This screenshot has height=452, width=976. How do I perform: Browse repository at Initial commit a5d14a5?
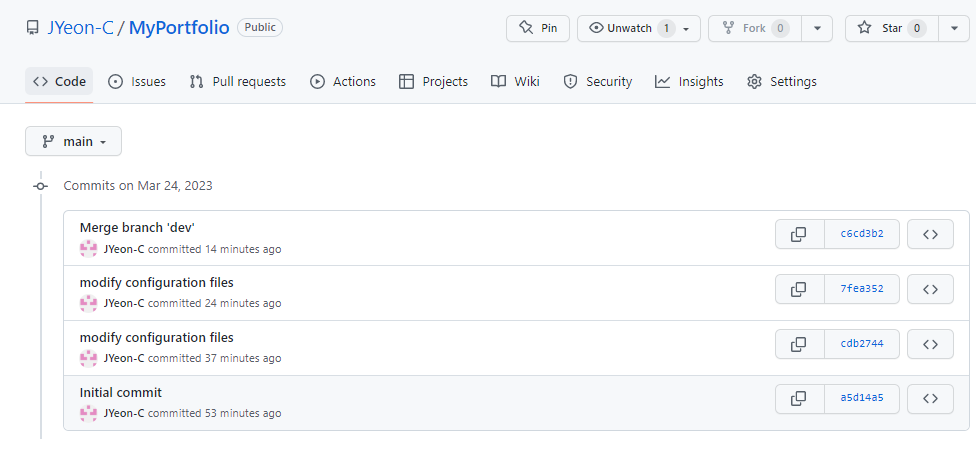tap(930, 398)
